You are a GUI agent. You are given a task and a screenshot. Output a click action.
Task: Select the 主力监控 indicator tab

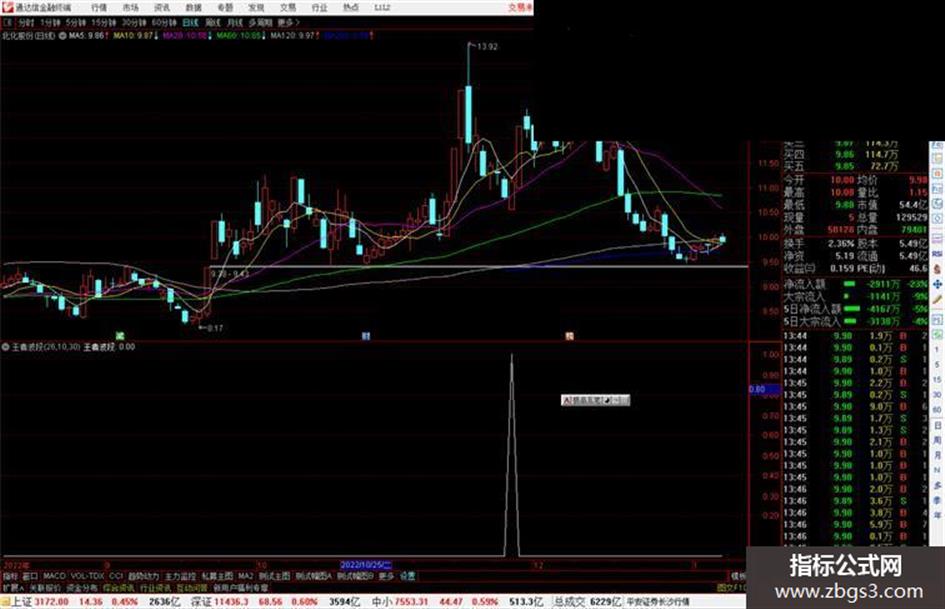[x=180, y=576]
